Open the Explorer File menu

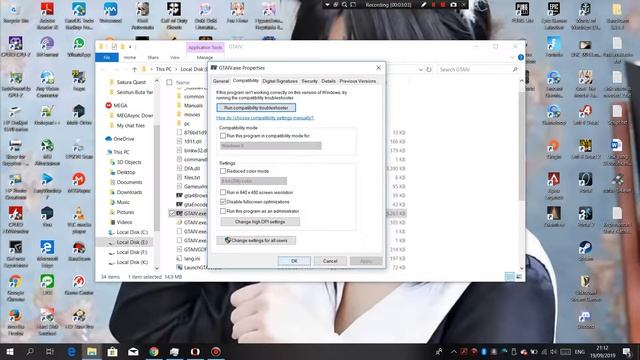(107, 58)
